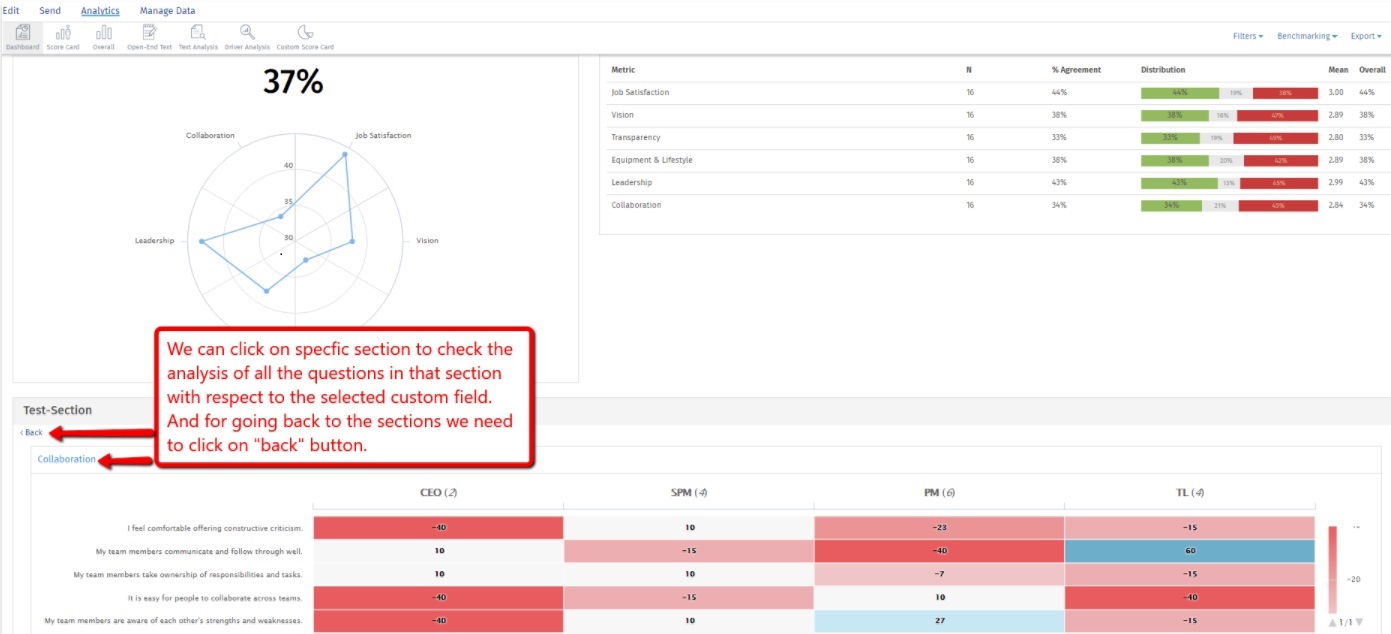Viewport: 1391px width, 634px height.
Task: Switch to the Edit menu
Action: click(x=10, y=10)
